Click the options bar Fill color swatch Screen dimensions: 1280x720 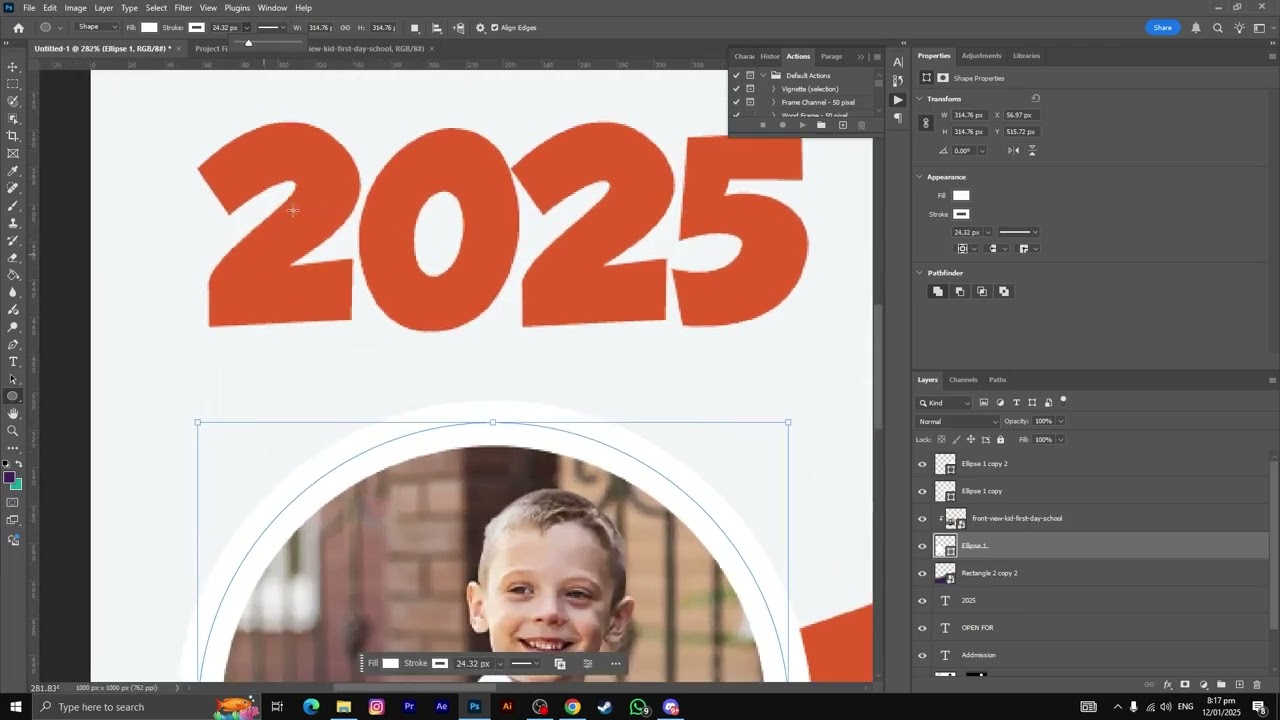pos(149,28)
